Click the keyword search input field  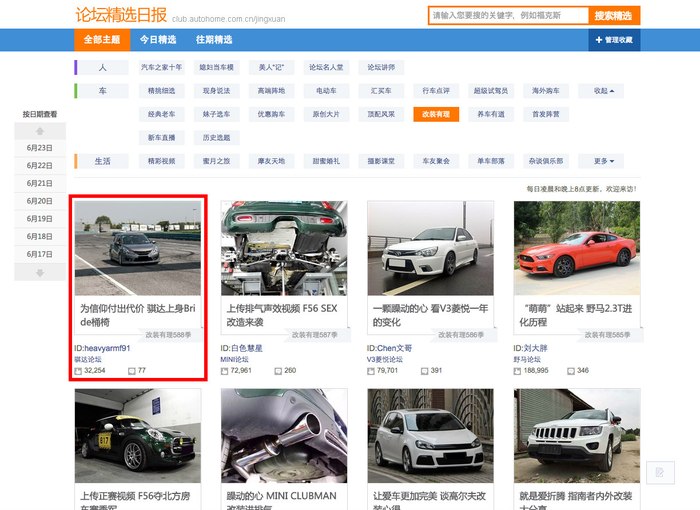tap(506, 16)
